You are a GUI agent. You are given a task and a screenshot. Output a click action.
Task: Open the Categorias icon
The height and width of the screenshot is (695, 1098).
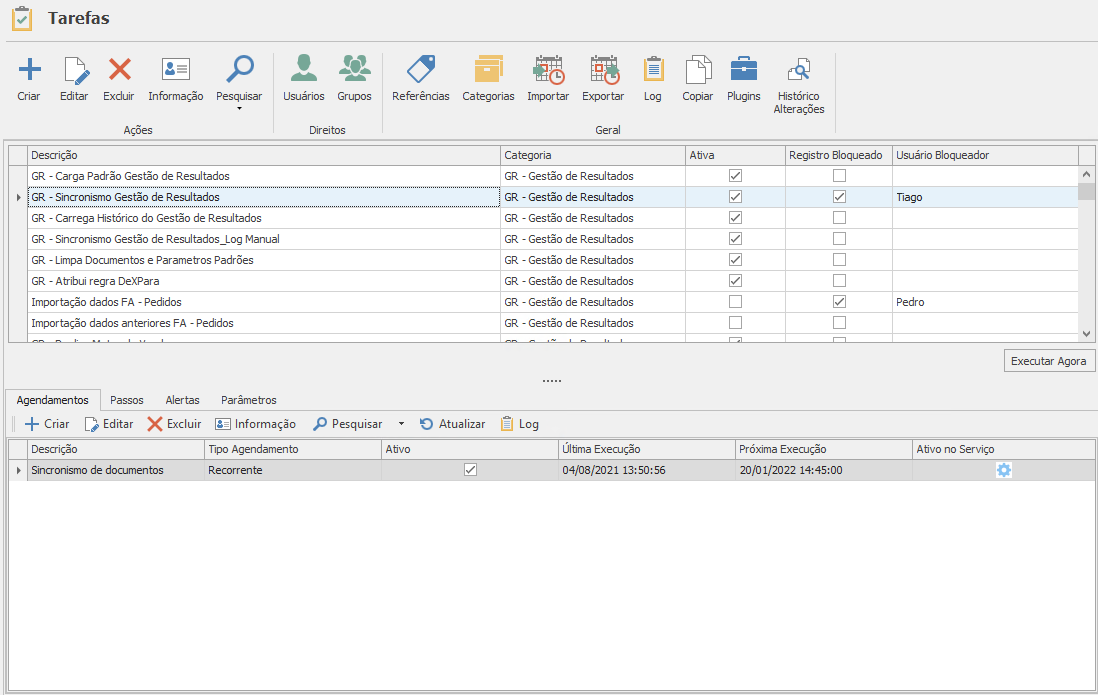(488, 70)
